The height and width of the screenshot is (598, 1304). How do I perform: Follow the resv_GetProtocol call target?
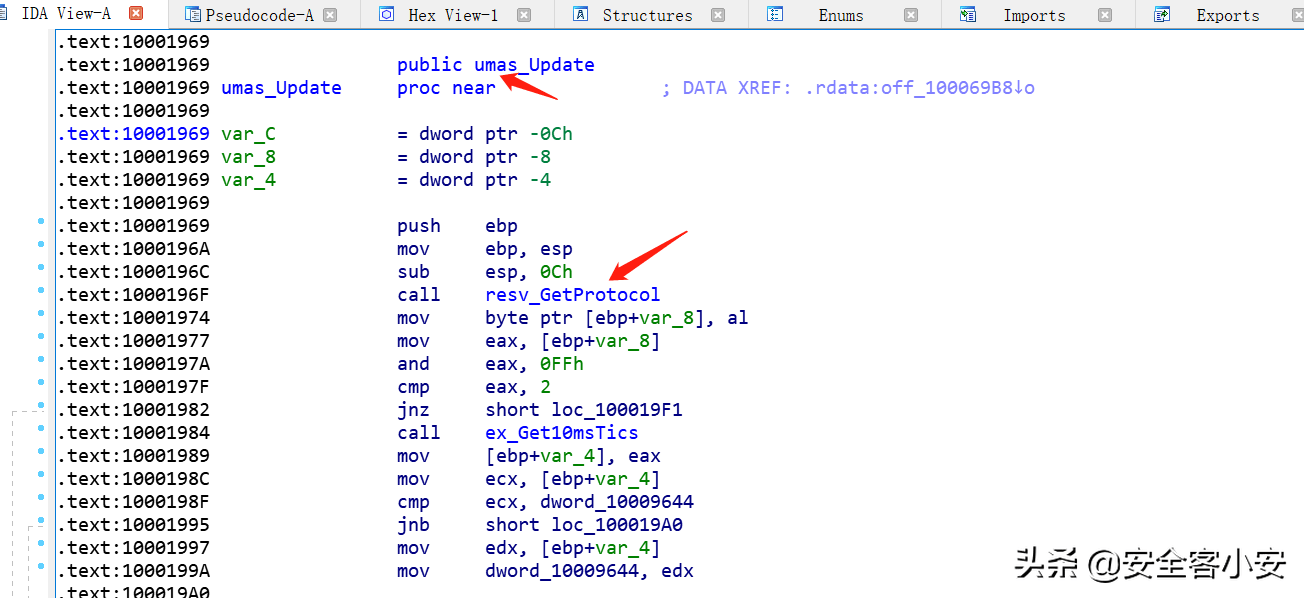(x=572, y=295)
